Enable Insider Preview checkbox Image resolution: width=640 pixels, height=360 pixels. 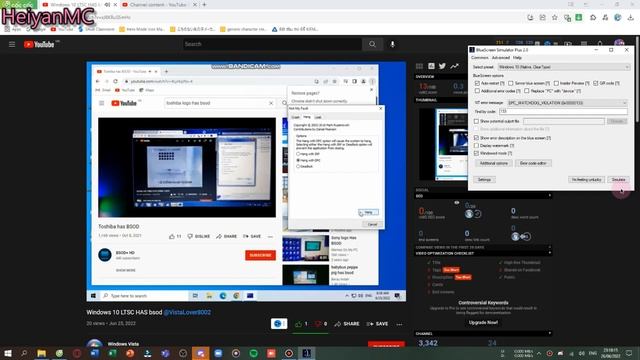coord(556,83)
